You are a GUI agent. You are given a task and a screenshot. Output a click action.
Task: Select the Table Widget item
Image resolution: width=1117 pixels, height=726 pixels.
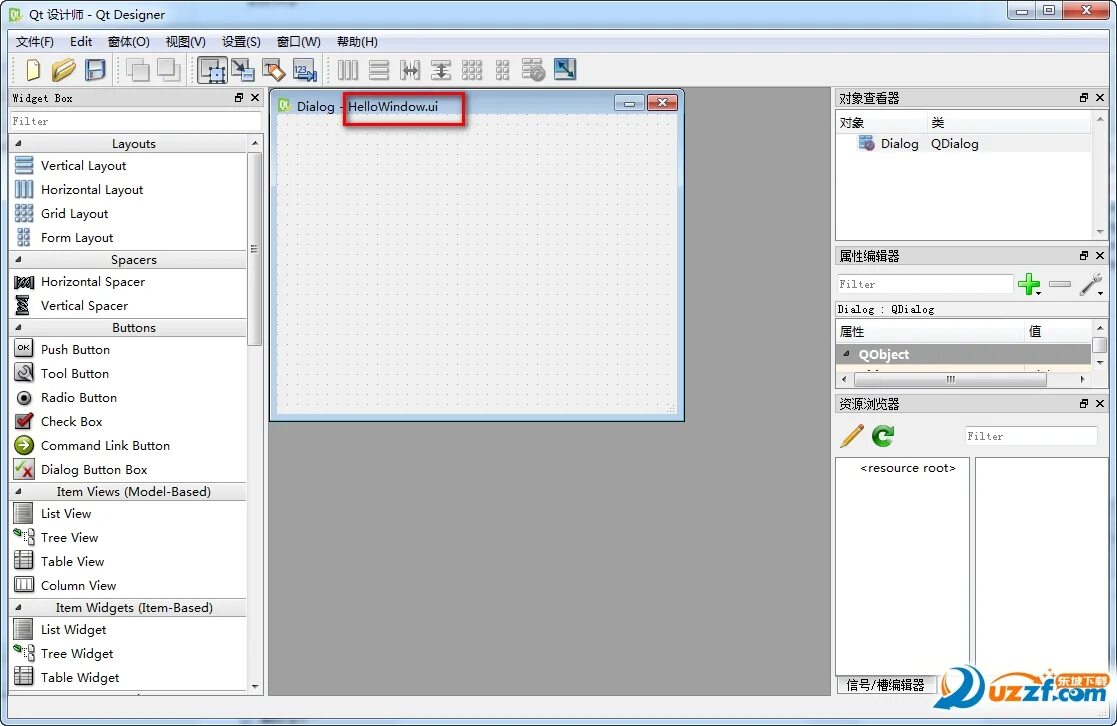[67, 678]
